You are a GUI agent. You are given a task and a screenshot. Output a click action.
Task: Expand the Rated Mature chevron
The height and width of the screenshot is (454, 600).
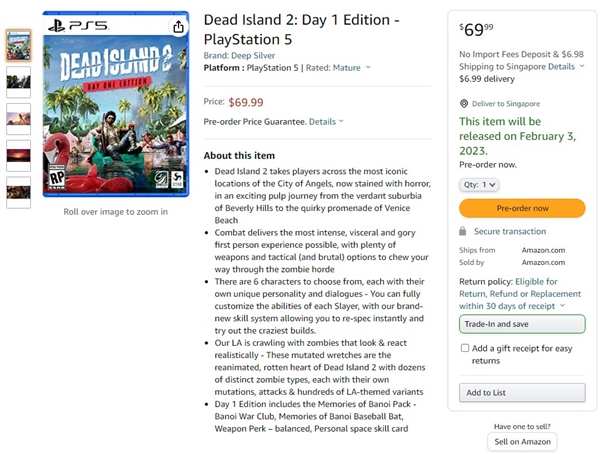pos(368,67)
